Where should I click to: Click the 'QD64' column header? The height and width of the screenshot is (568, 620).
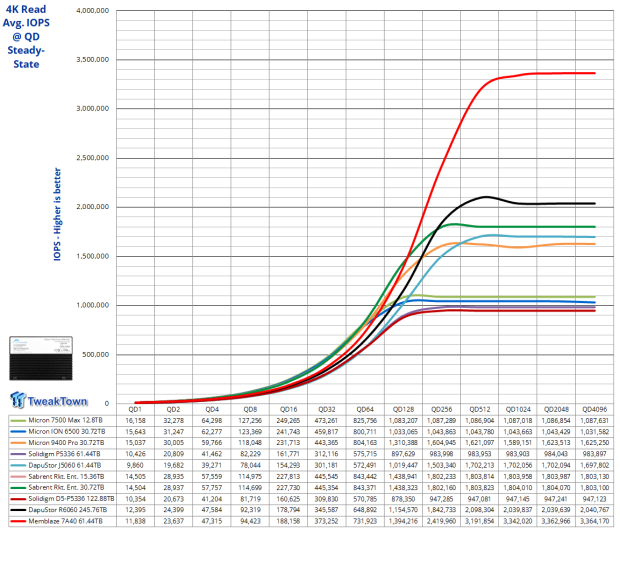pyautogui.click(x=365, y=409)
